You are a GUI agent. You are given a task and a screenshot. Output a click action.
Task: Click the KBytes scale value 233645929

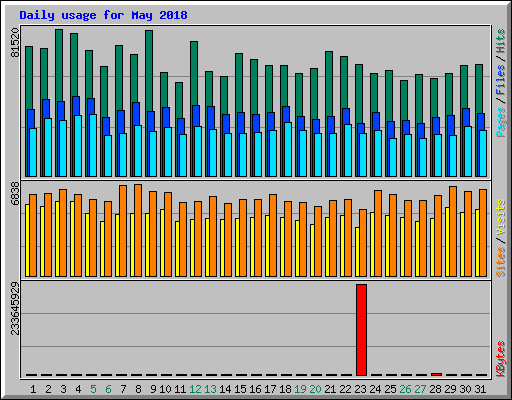[15, 308]
